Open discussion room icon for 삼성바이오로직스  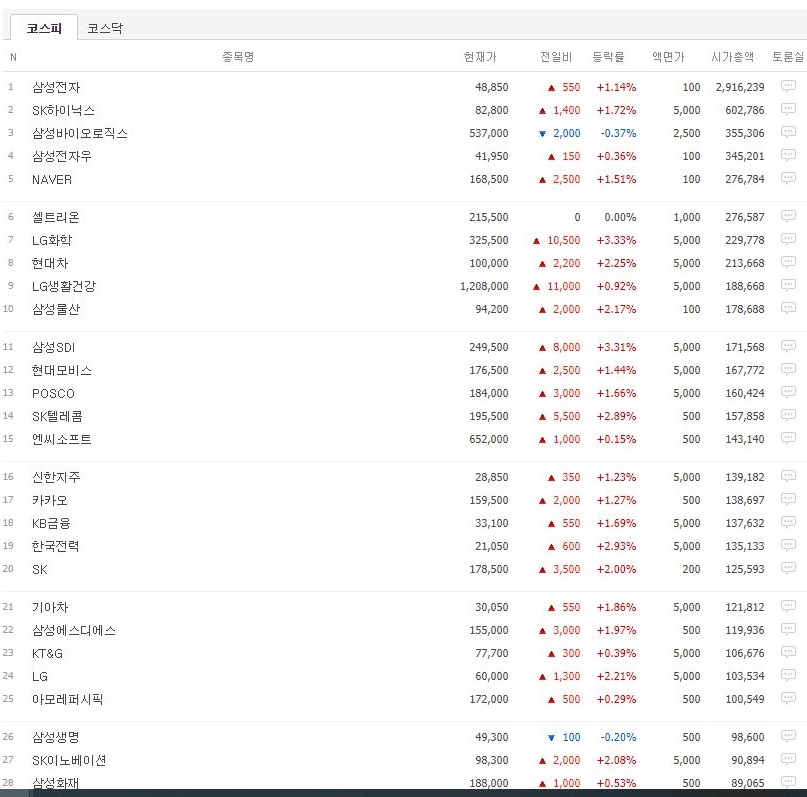(x=788, y=132)
